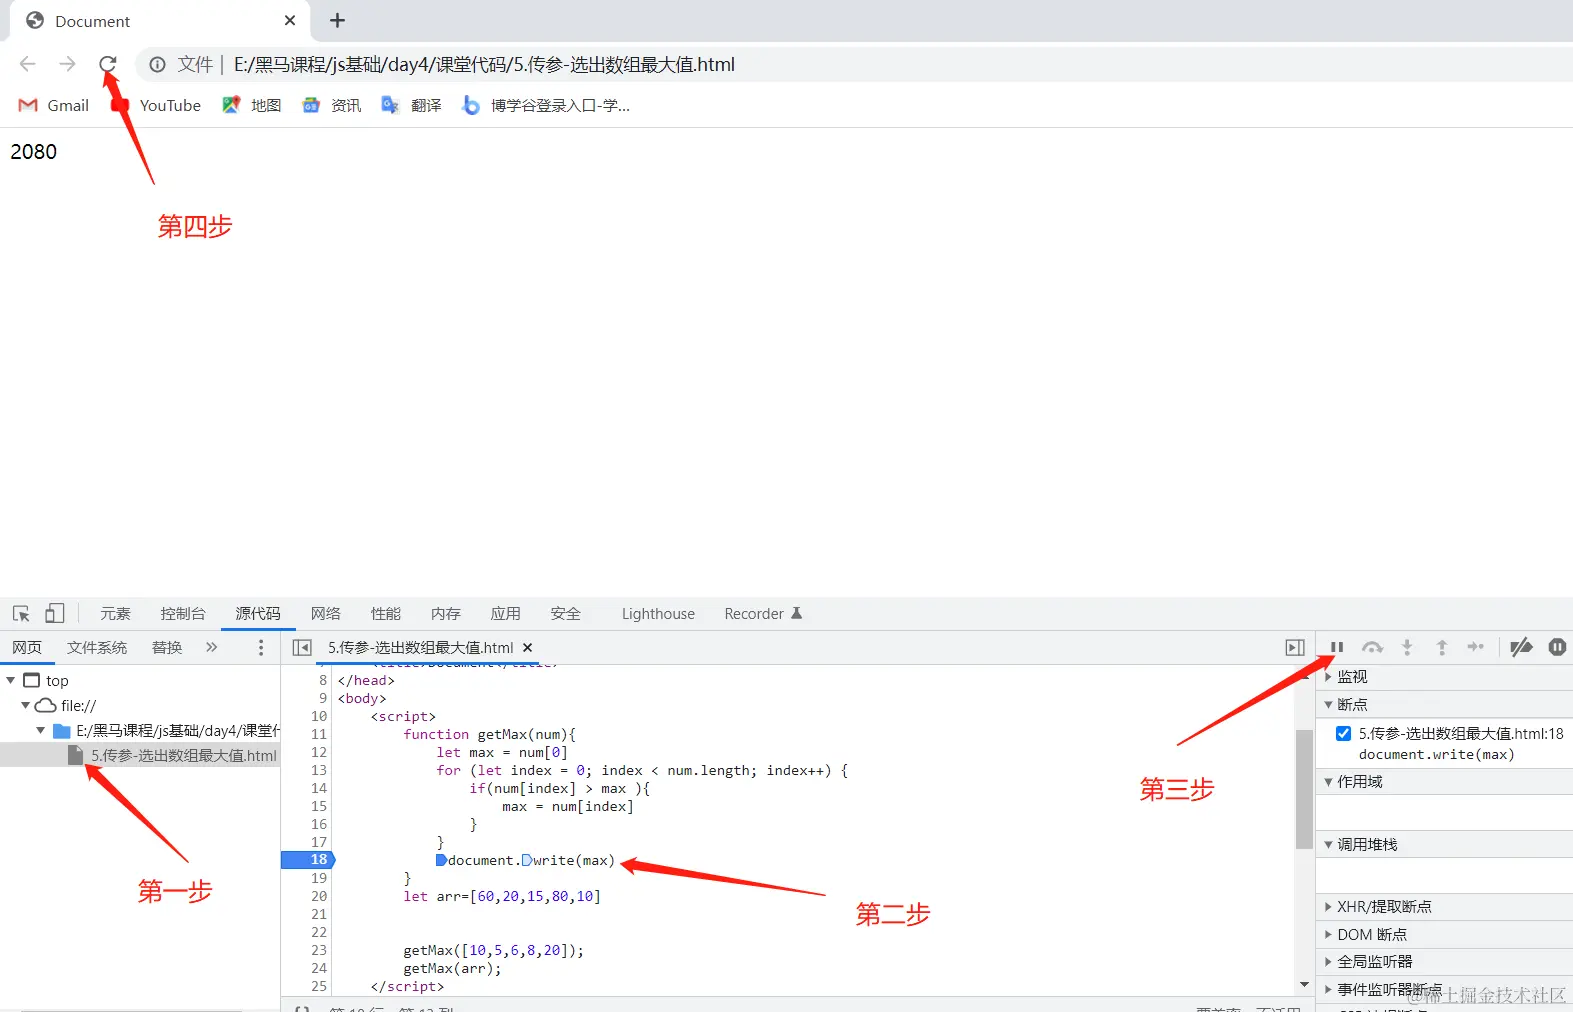Switch to the 网络 panel tab
This screenshot has height=1012, width=1573.
pyautogui.click(x=325, y=614)
